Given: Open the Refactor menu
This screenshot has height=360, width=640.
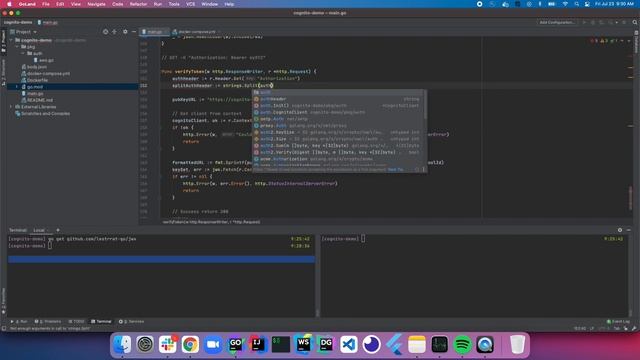Looking at the screenshot, I should 138,4.
